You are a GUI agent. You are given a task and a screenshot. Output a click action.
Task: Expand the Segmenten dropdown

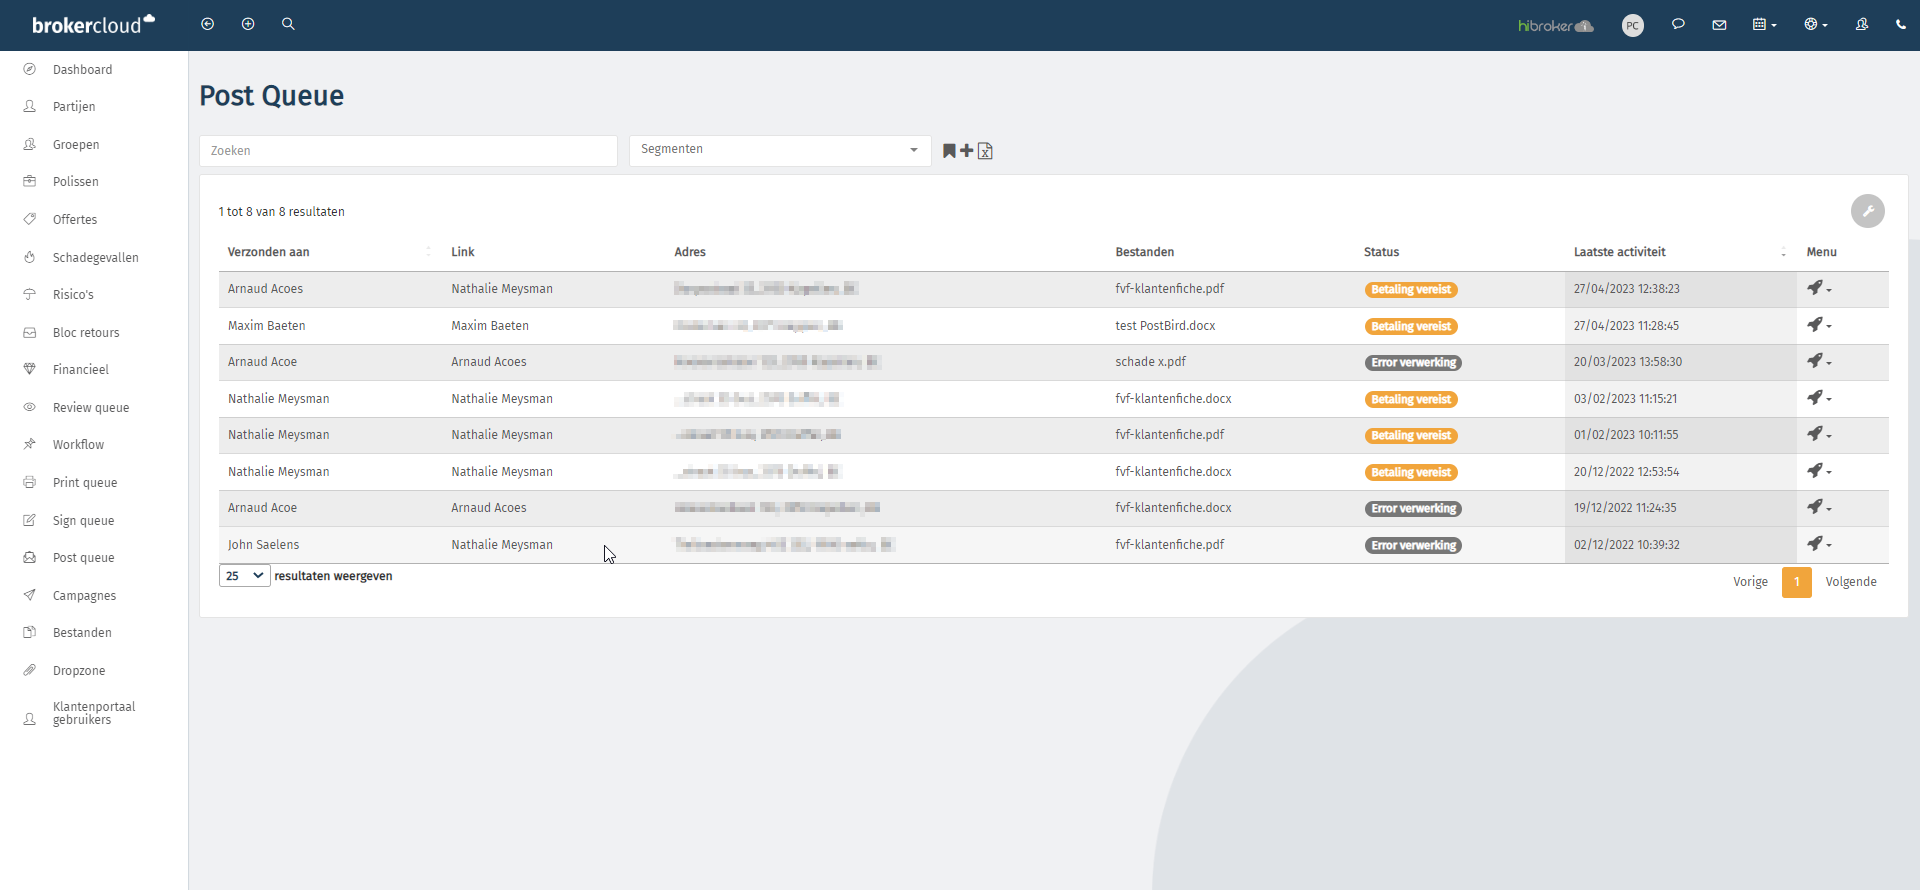click(780, 150)
